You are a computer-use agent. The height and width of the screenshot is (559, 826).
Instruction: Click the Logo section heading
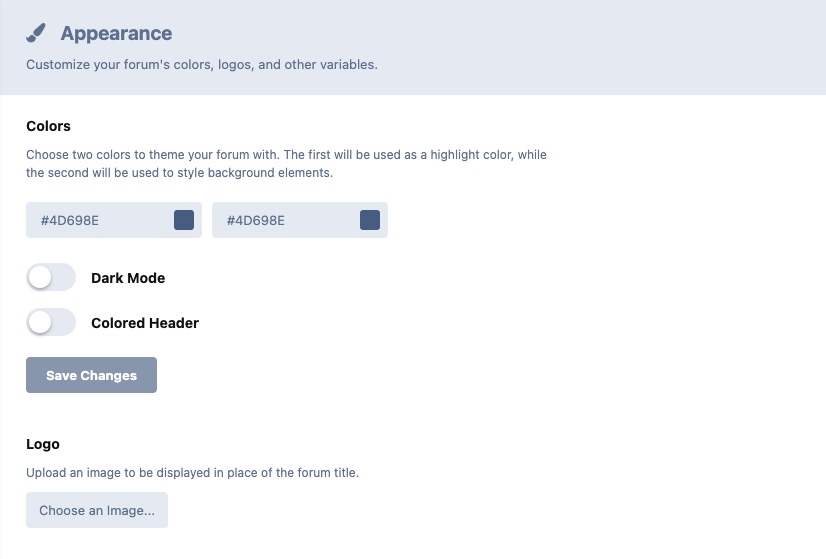pyautogui.click(x=43, y=444)
